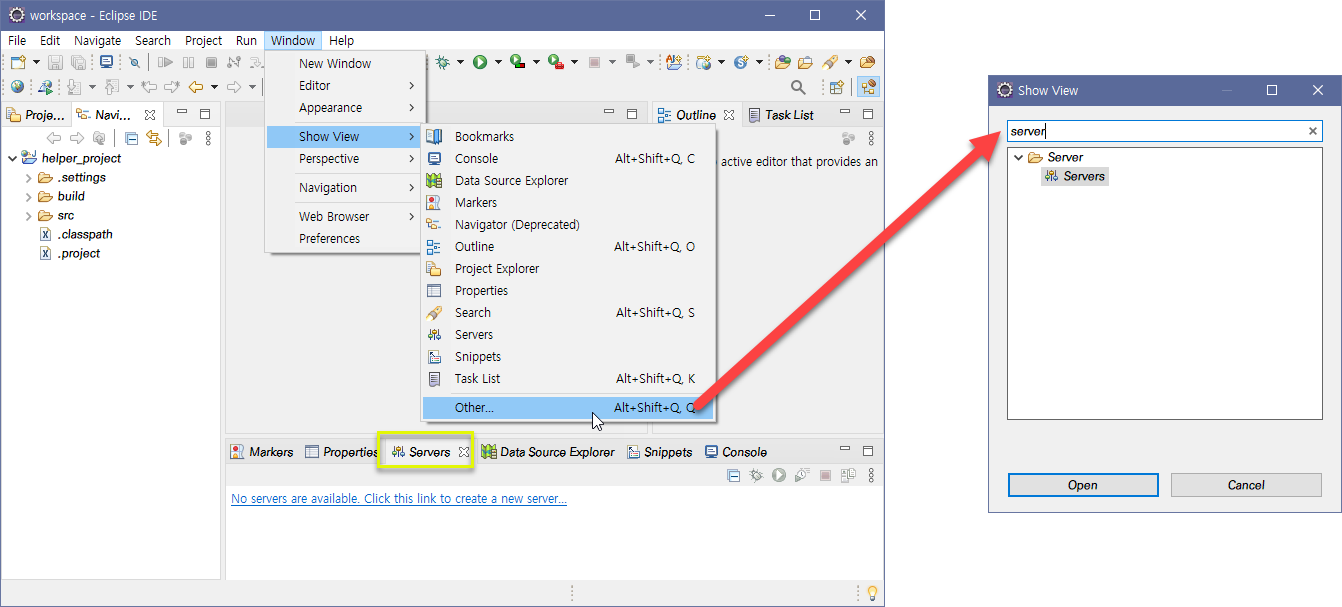Collapse the helper_project tree node
The height and width of the screenshot is (607, 1342).
pyautogui.click(x=12, y=158)
